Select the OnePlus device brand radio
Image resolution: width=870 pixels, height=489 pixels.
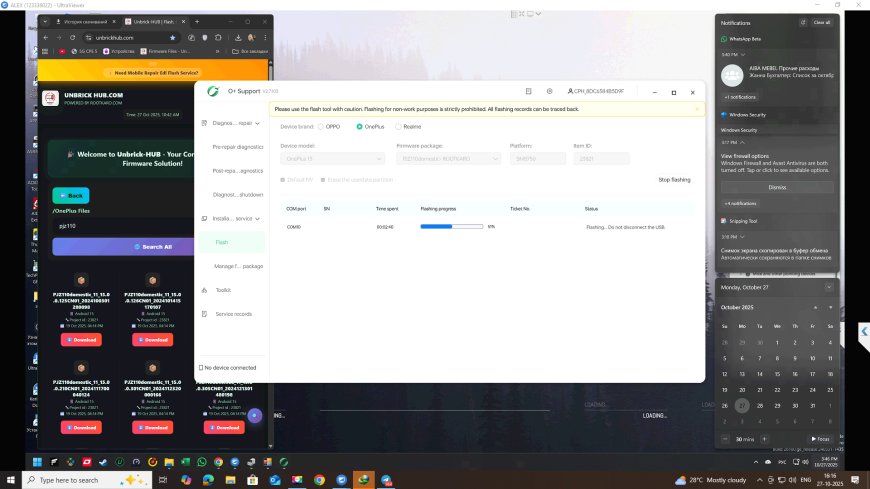click(360, 127)
